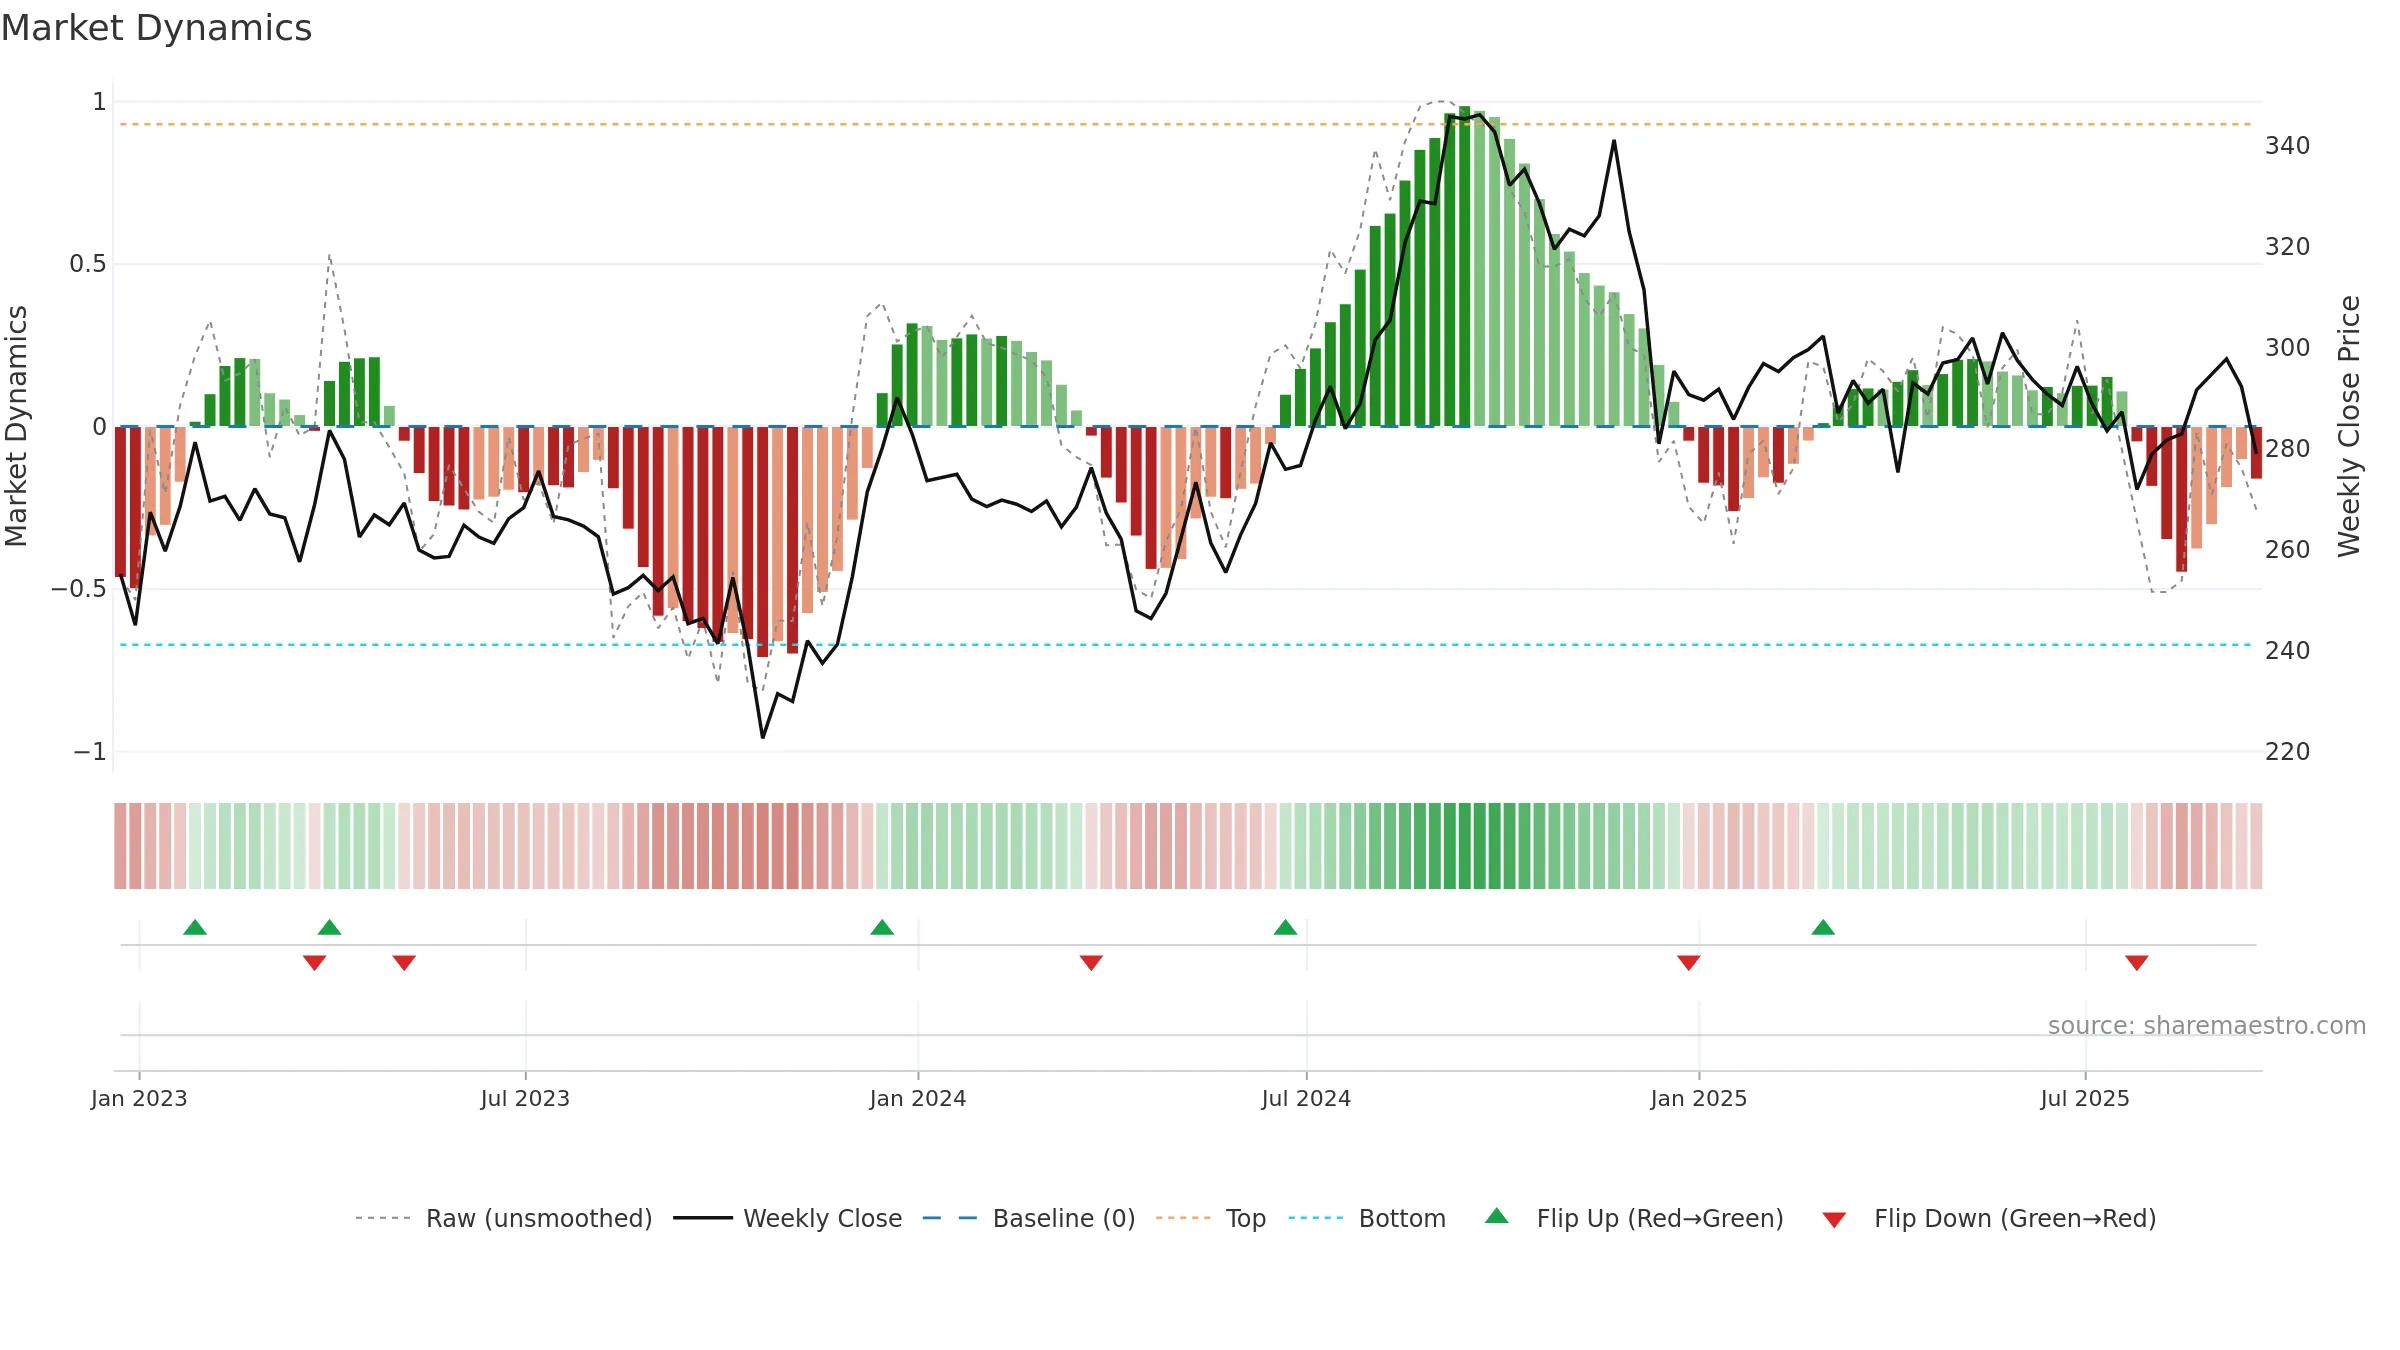2400x1350 pixels.
Task: Click the Jul 2025 x-axis label
Action: point(2085,1099)
